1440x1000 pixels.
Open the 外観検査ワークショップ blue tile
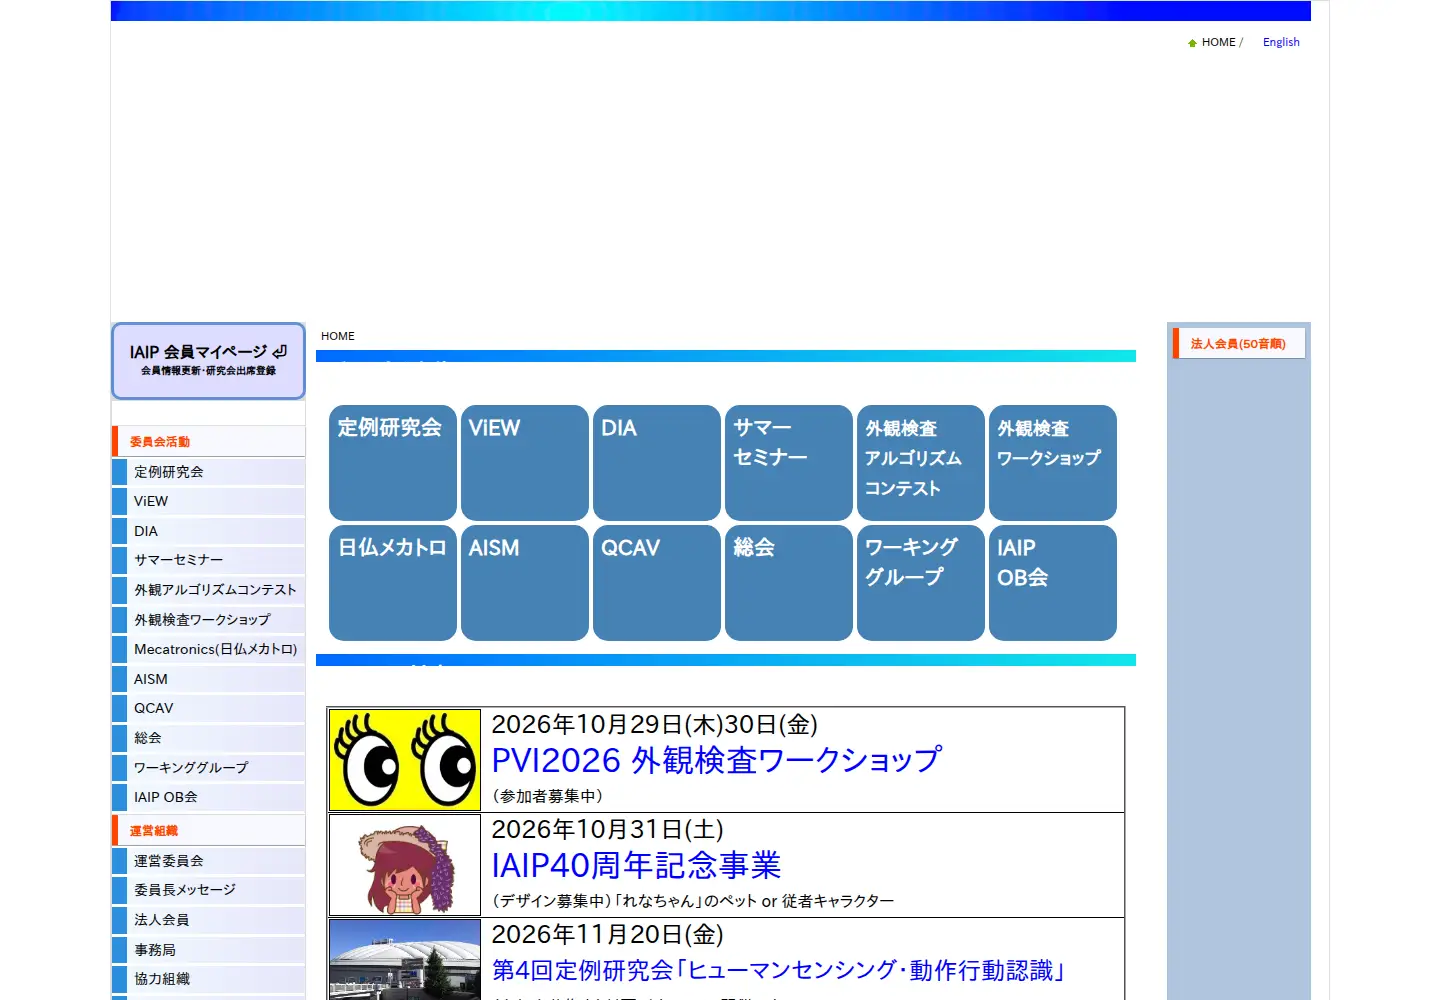(1053, 462)
